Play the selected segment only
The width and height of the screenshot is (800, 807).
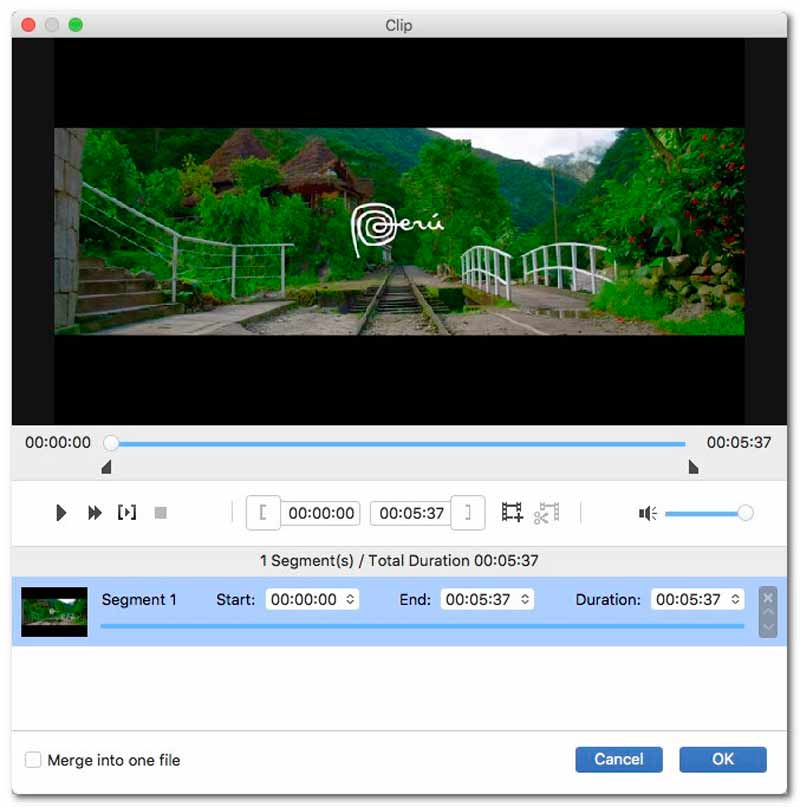pyautogui.click(x=127, y=513)
